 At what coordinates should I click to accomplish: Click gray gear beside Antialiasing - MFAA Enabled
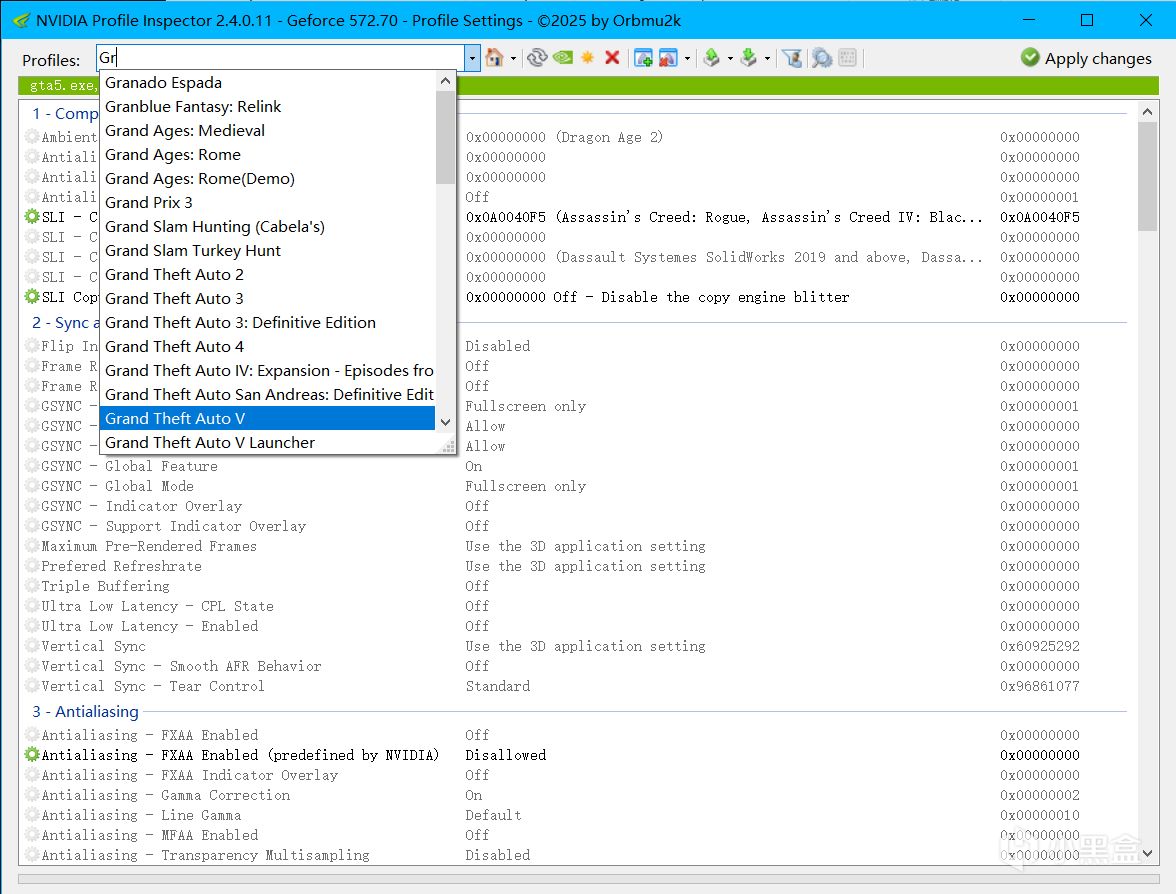click(32, 835)
